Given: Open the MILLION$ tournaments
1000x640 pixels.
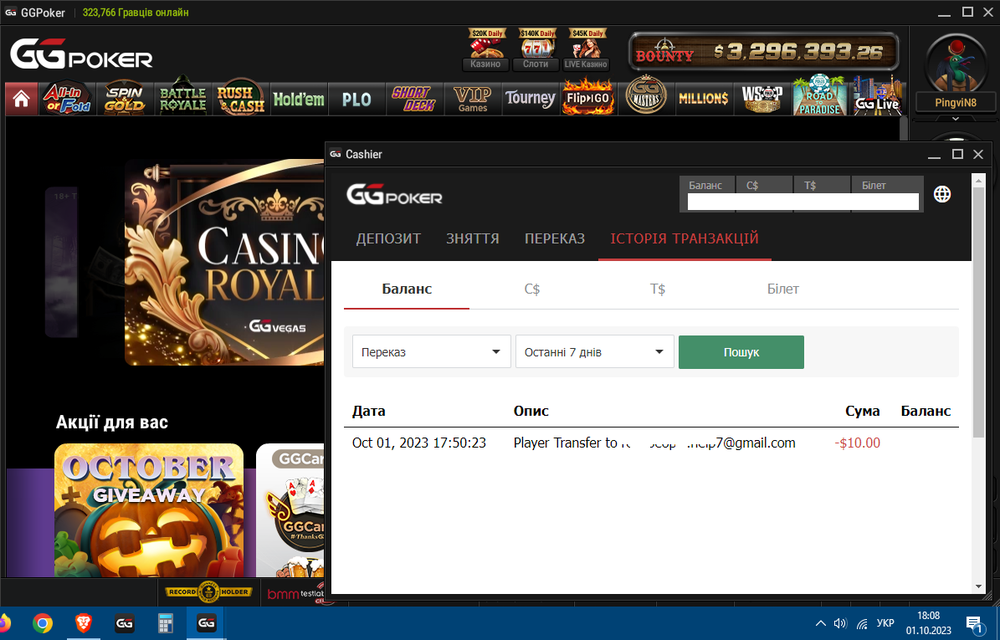Looking at the screenshot, I should [x=704, y=99].
